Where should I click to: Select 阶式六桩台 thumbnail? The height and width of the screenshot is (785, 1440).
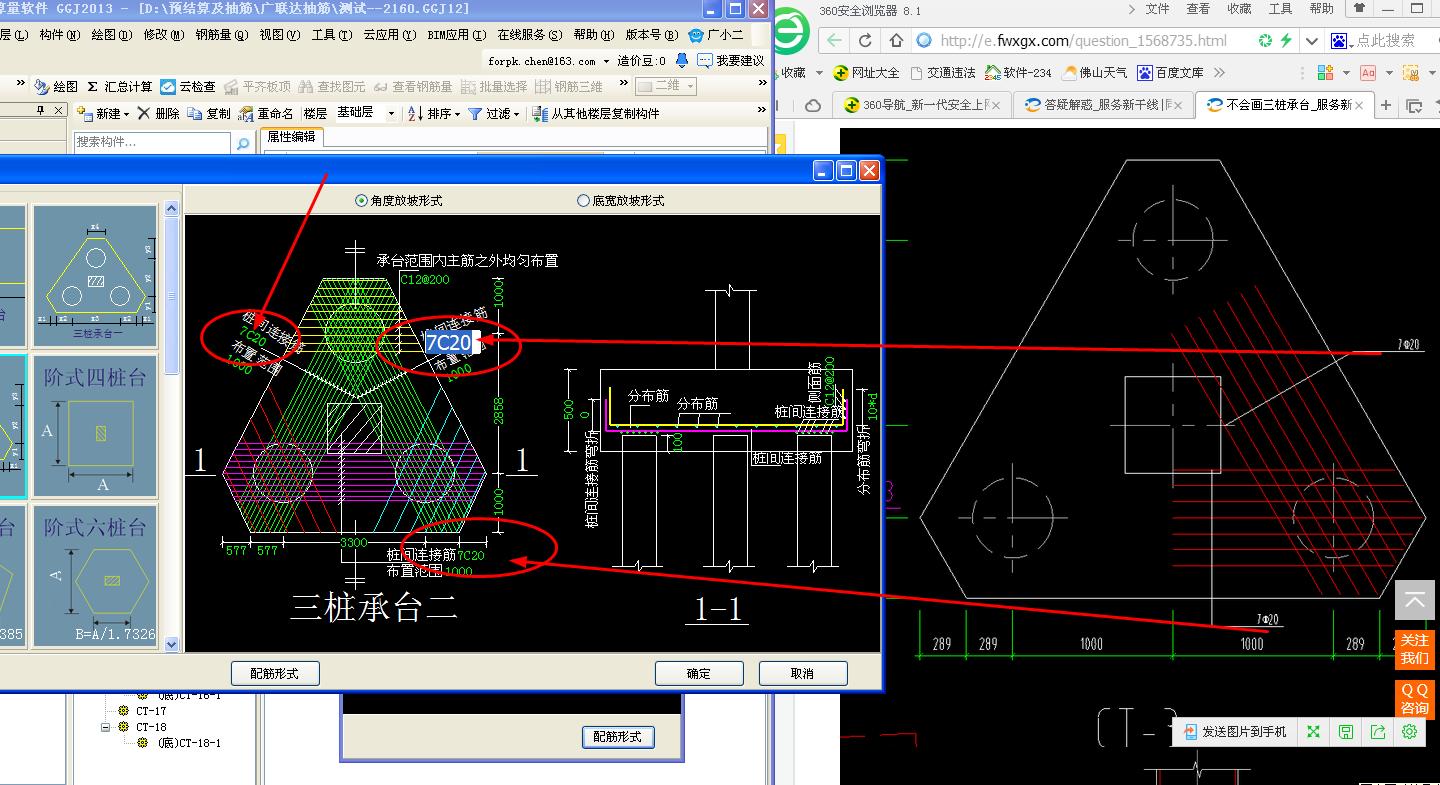point(95,576)
